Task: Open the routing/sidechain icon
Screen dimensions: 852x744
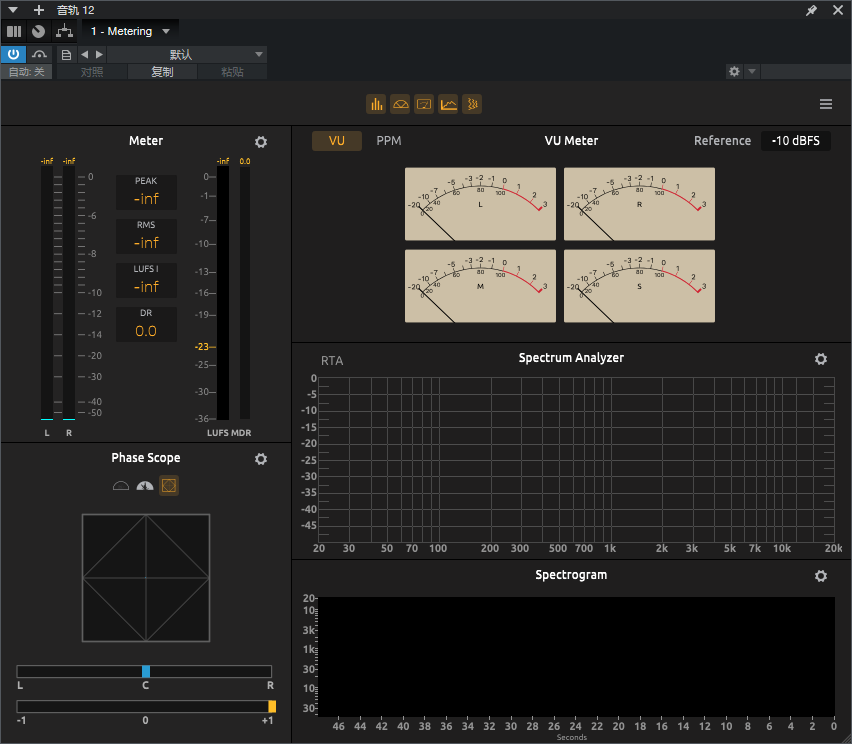Action: pos(65,32)
